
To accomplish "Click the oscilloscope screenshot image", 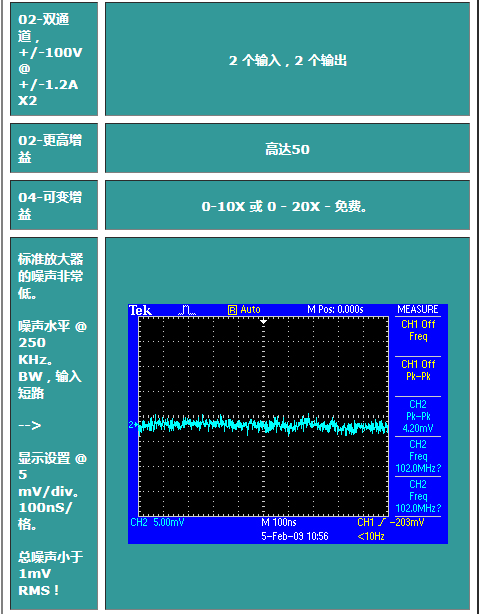I will pos(288,424).
